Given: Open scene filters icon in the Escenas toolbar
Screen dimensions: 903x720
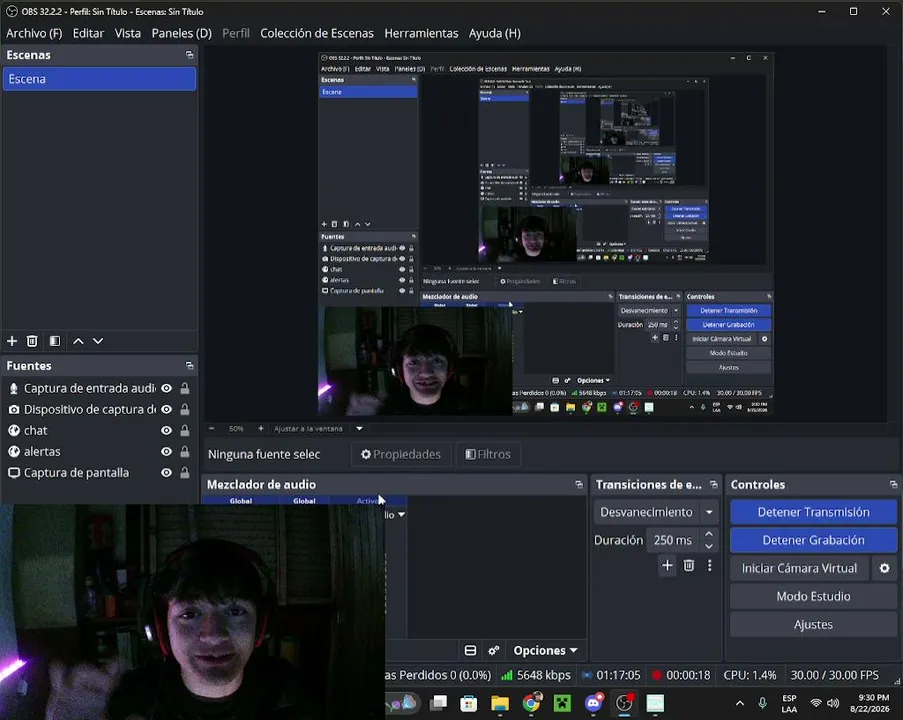Looking at the screenshot, I should point(55,341).
